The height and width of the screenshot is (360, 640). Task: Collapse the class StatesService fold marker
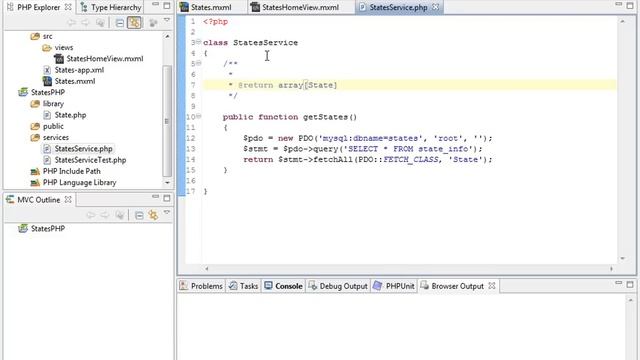tap(199, 42)
